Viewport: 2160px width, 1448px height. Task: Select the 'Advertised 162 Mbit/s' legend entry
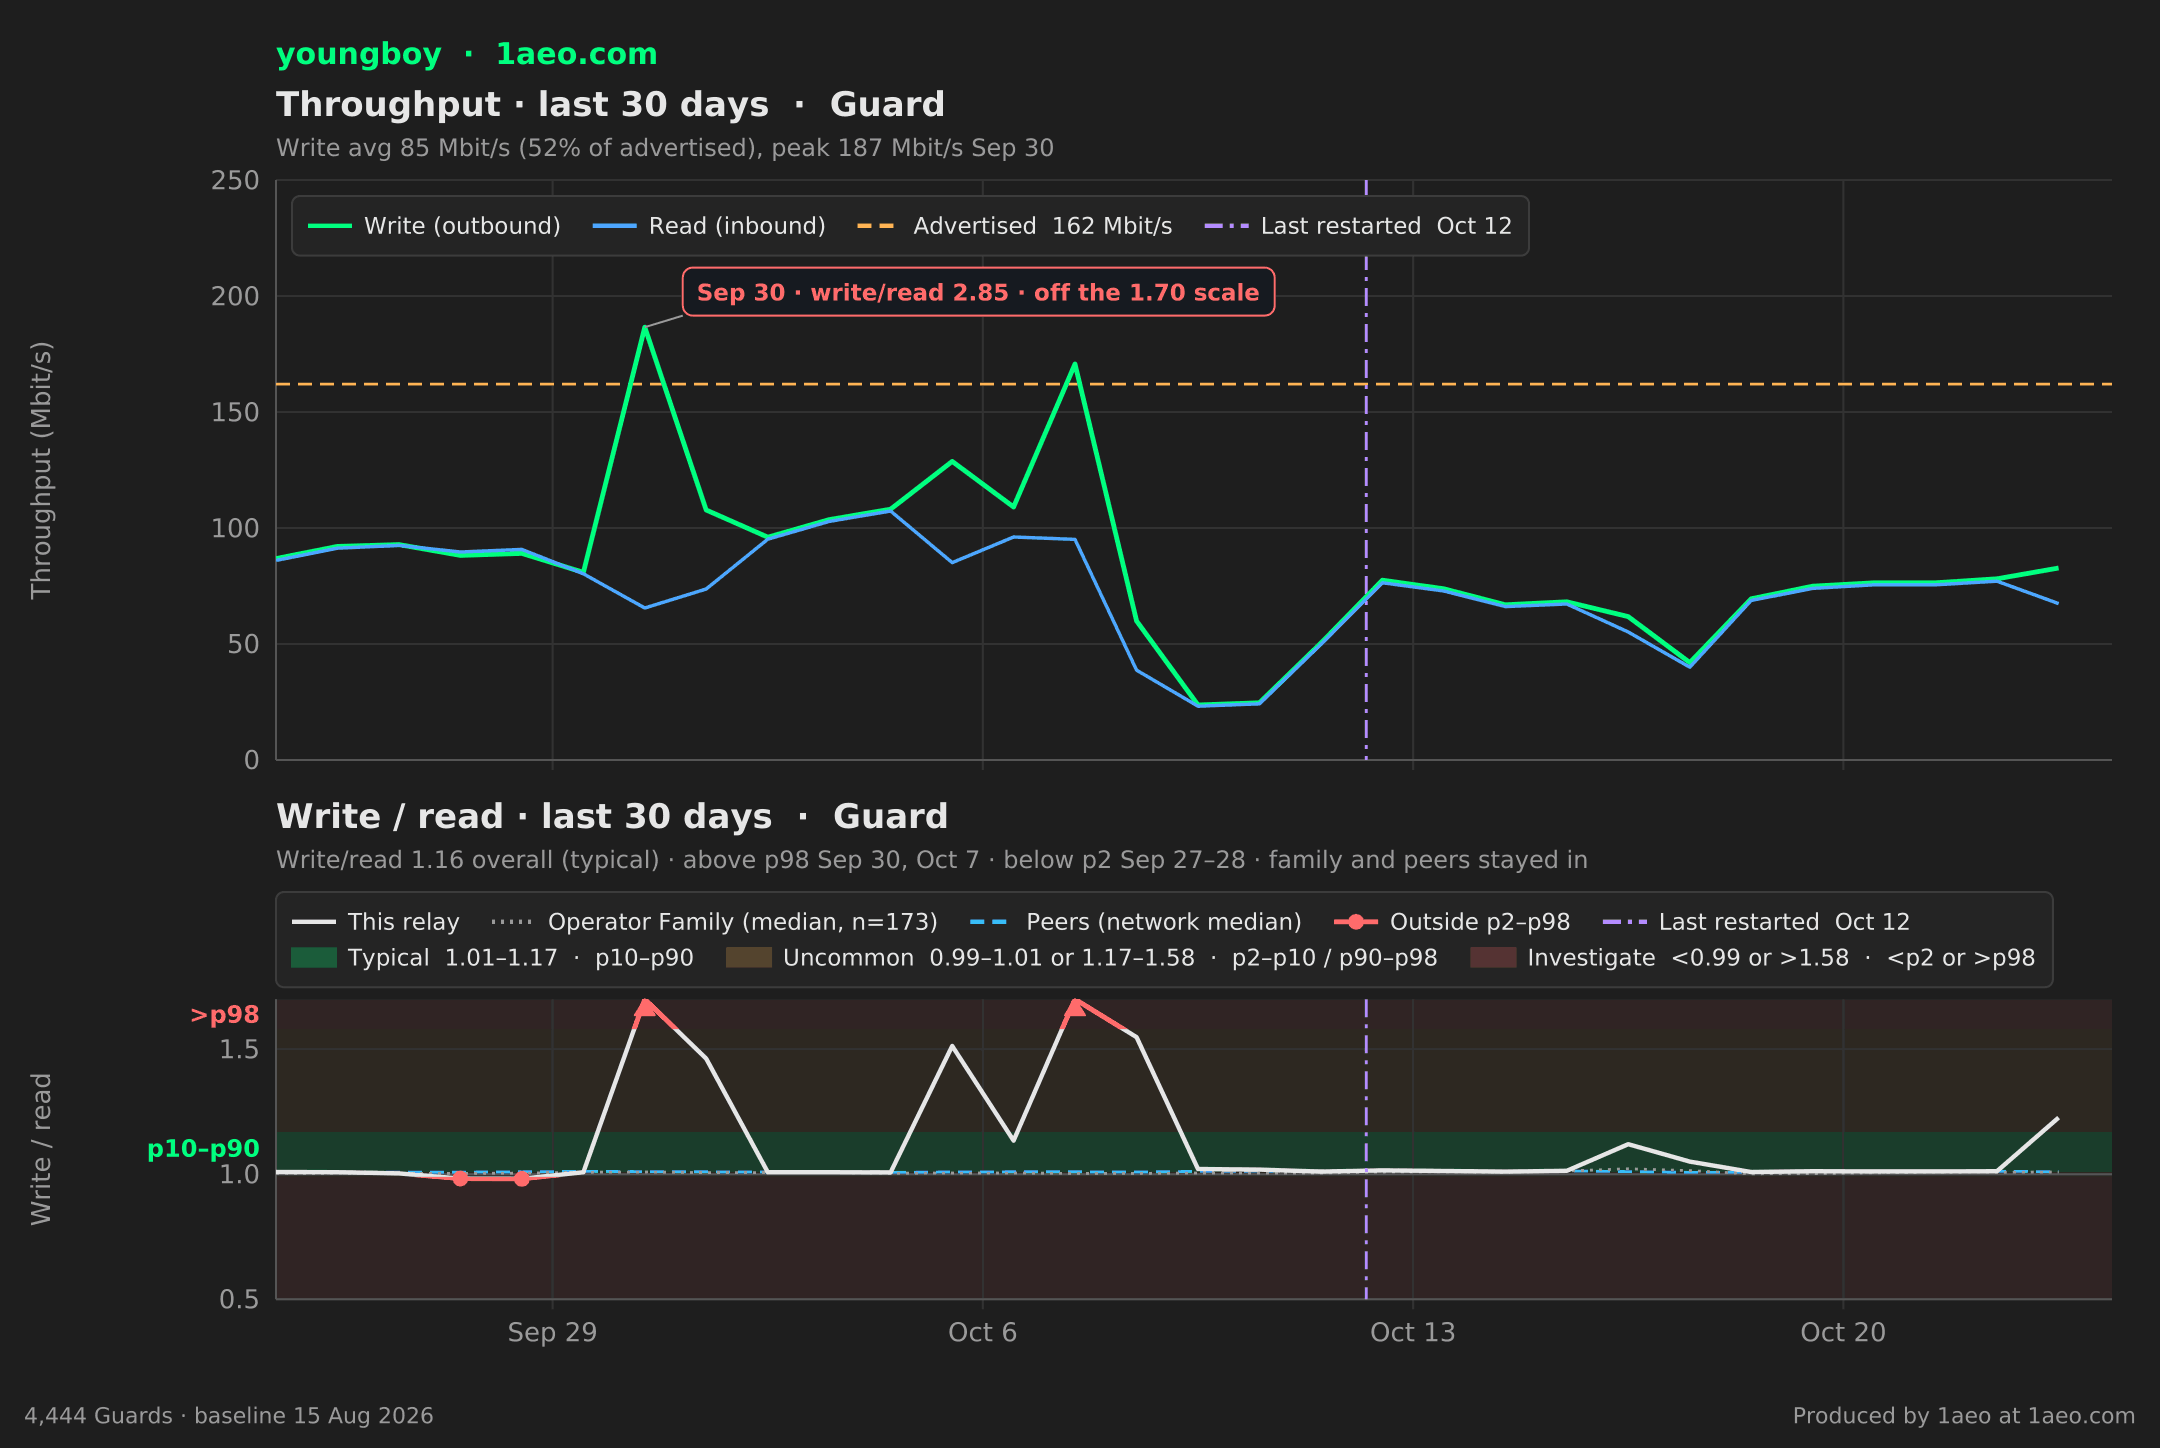click(x=1015, y=226)
